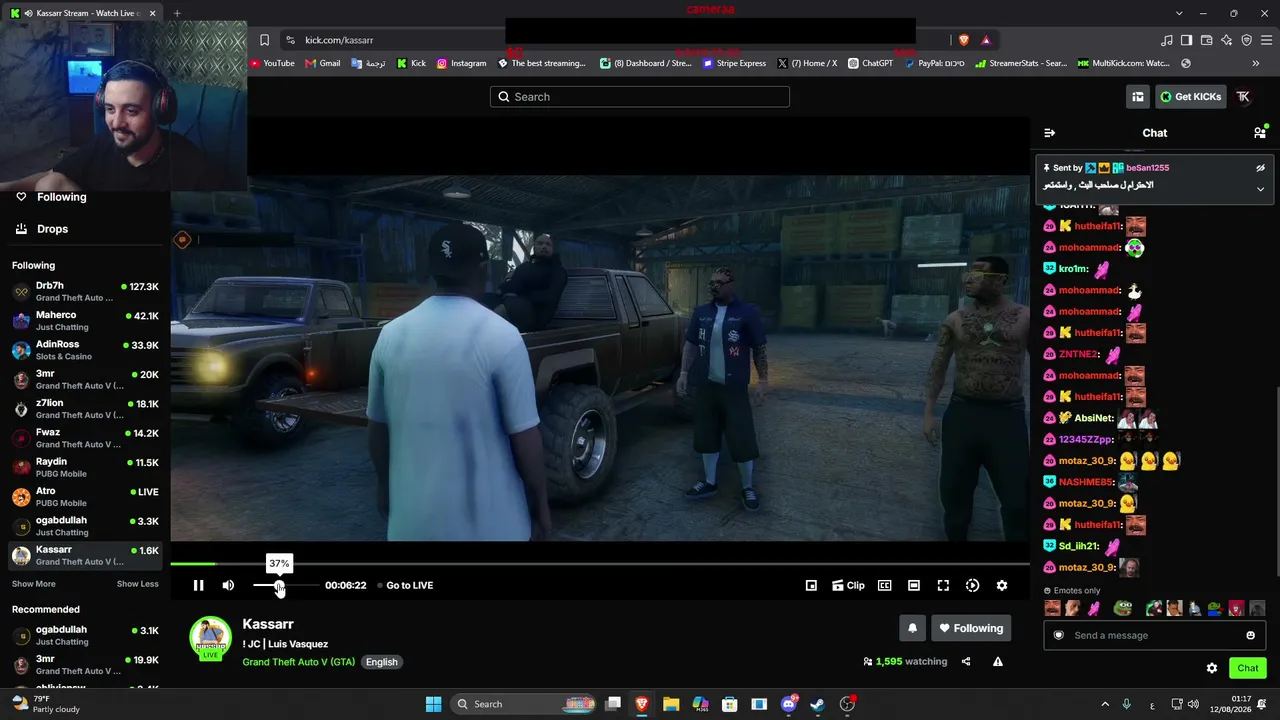Toggle closed captions CC
Screen dimensions: 1280x720
click(x=884, y=585)
